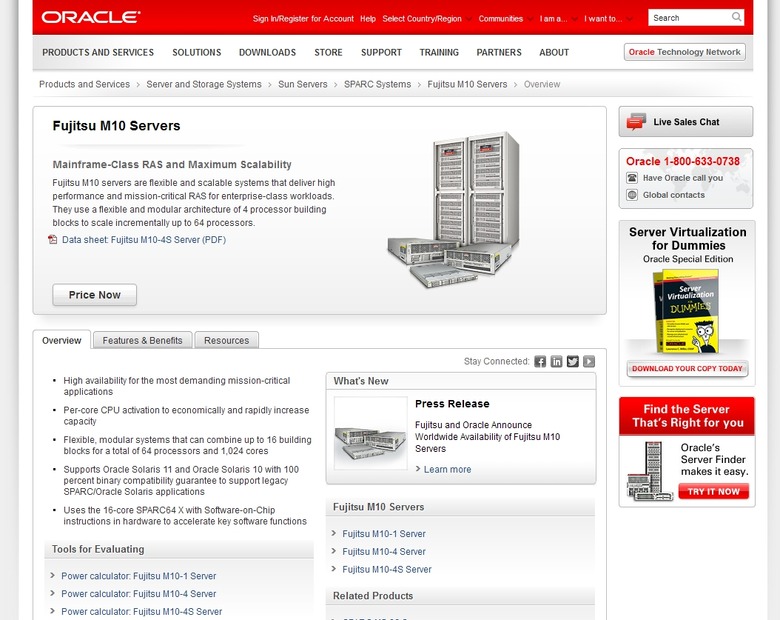Open the Store menu
This screenshot has width=780, height=620.
pos(328,52)
